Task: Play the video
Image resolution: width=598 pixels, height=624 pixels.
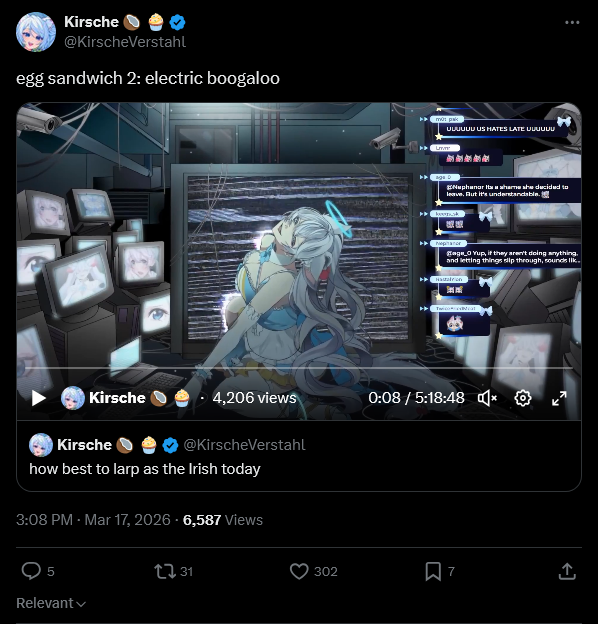Action: click(x=39, y=398)
